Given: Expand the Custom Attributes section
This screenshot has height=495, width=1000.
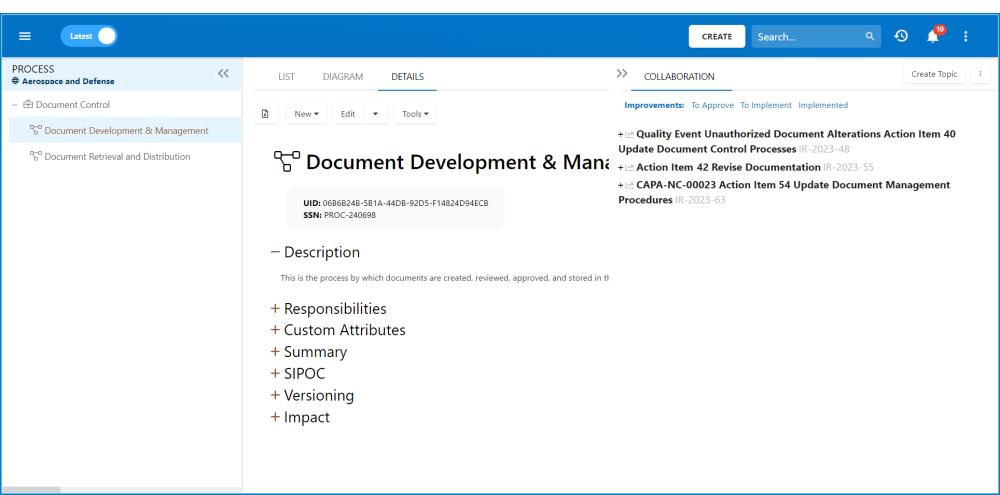Looking at the screenshot, I should click(275, 330).
